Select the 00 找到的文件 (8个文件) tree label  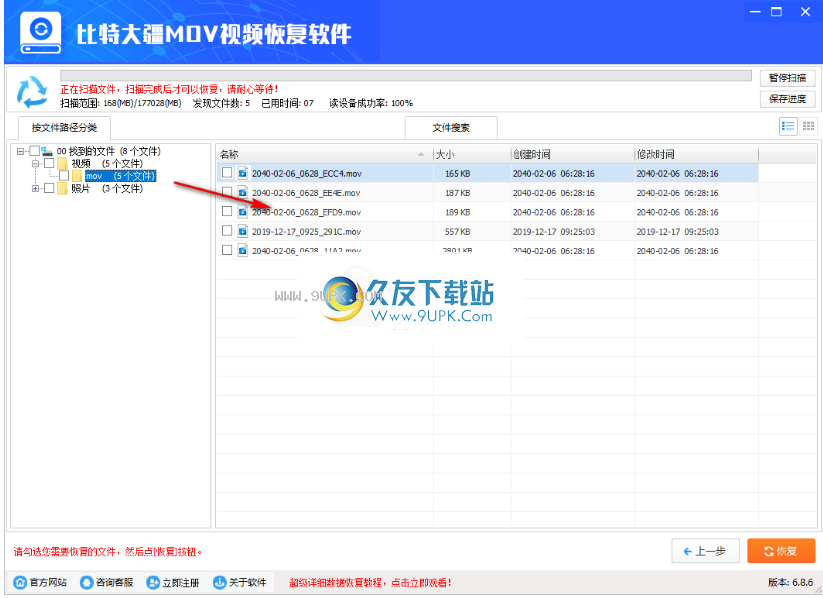point(108,151)
